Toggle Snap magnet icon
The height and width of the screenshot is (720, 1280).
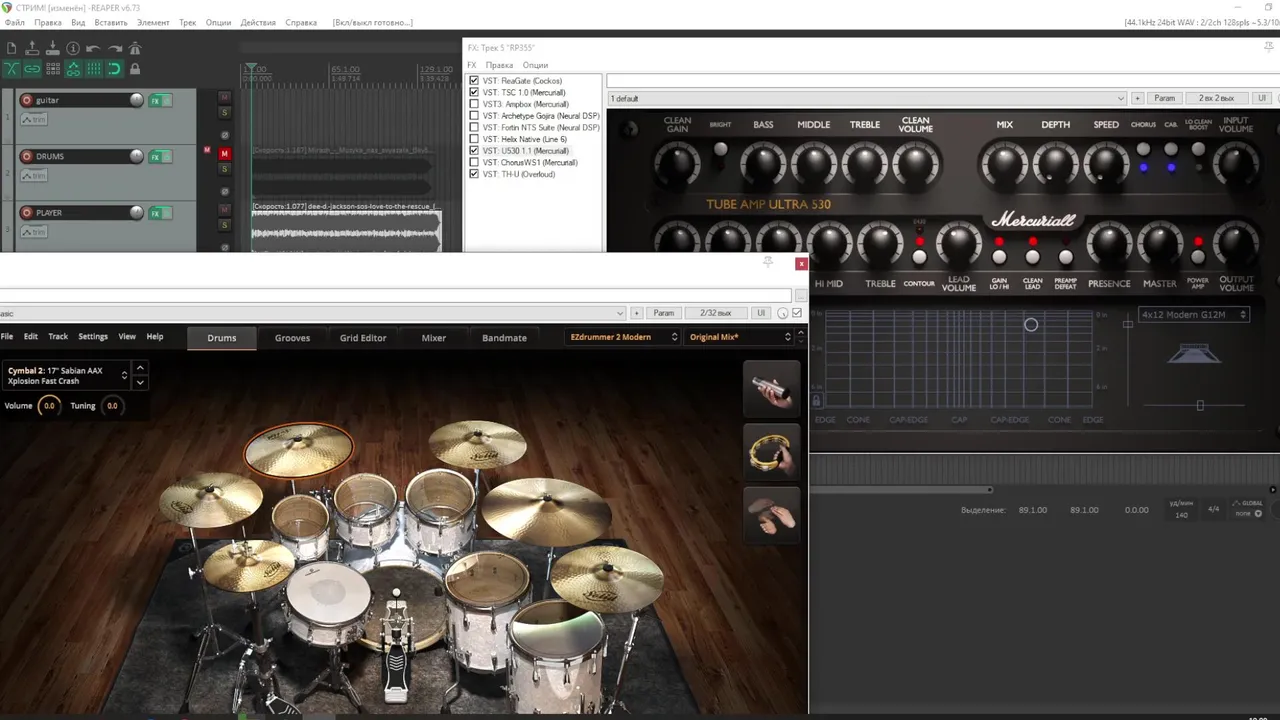click(114, 69)
